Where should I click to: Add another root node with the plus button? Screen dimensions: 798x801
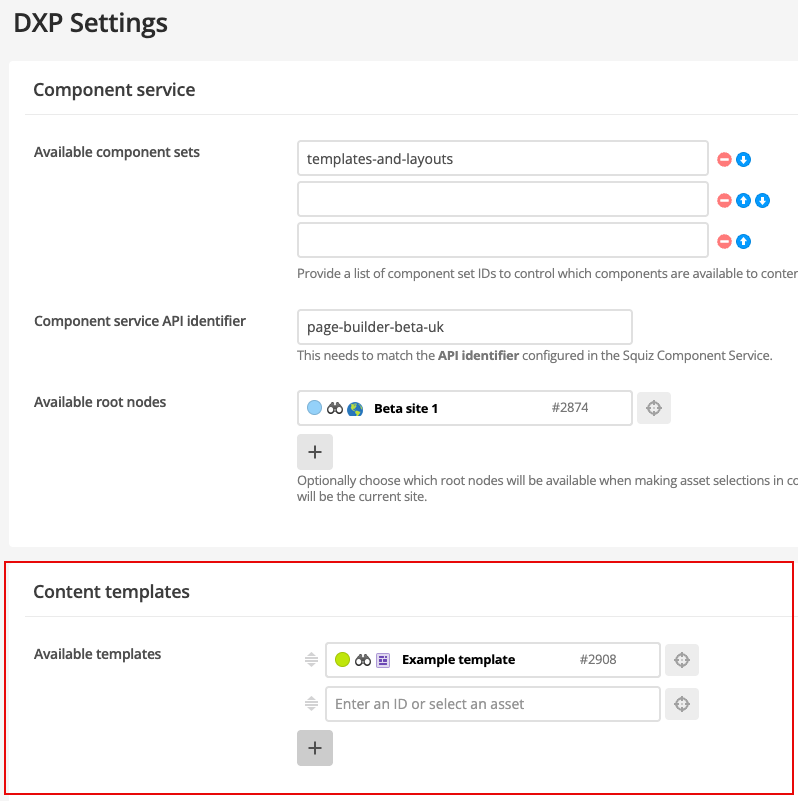(x=315, y=452)
